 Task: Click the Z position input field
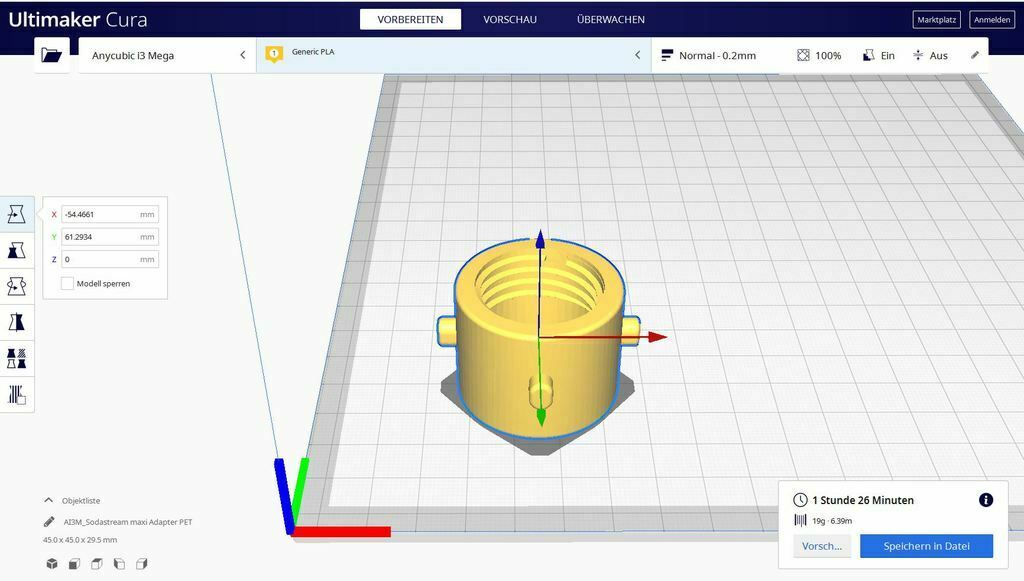click(110, 259)
